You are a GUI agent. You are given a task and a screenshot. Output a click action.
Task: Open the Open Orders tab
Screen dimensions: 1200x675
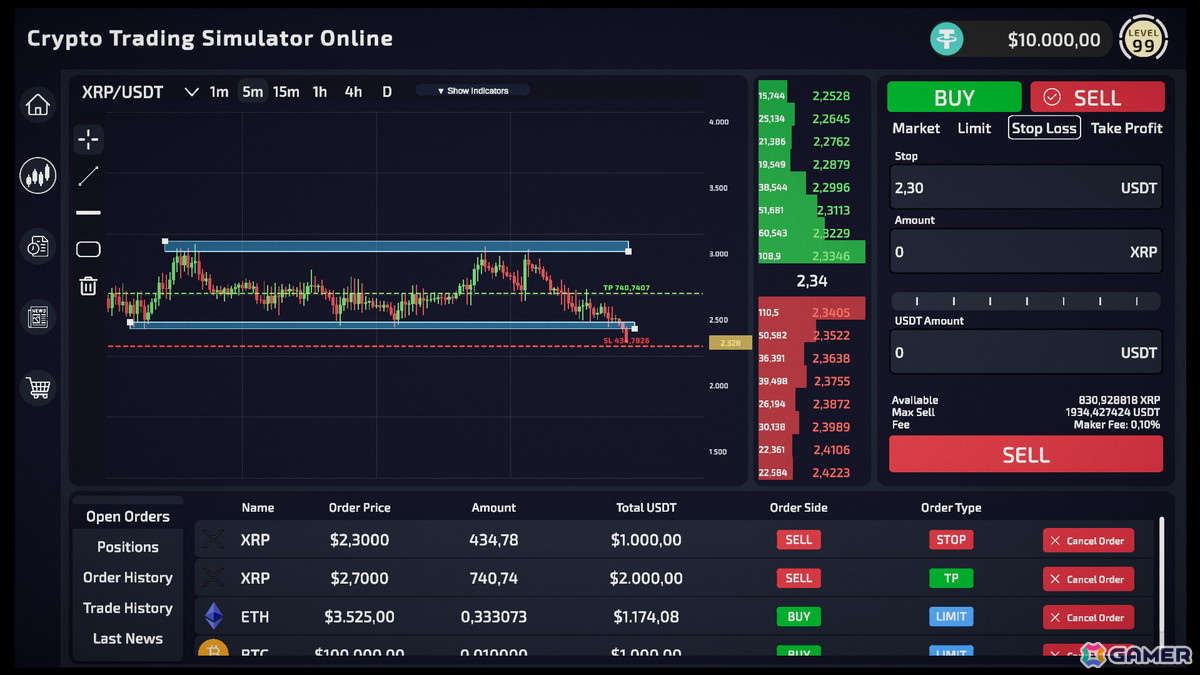[128, 517]
